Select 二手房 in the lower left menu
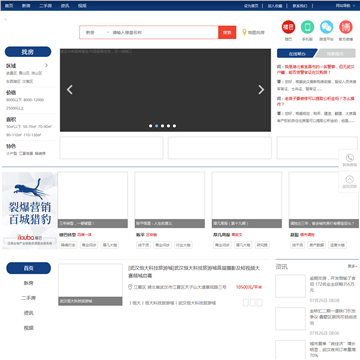Screen dimensions: 360x360 (x=29, y=298)
